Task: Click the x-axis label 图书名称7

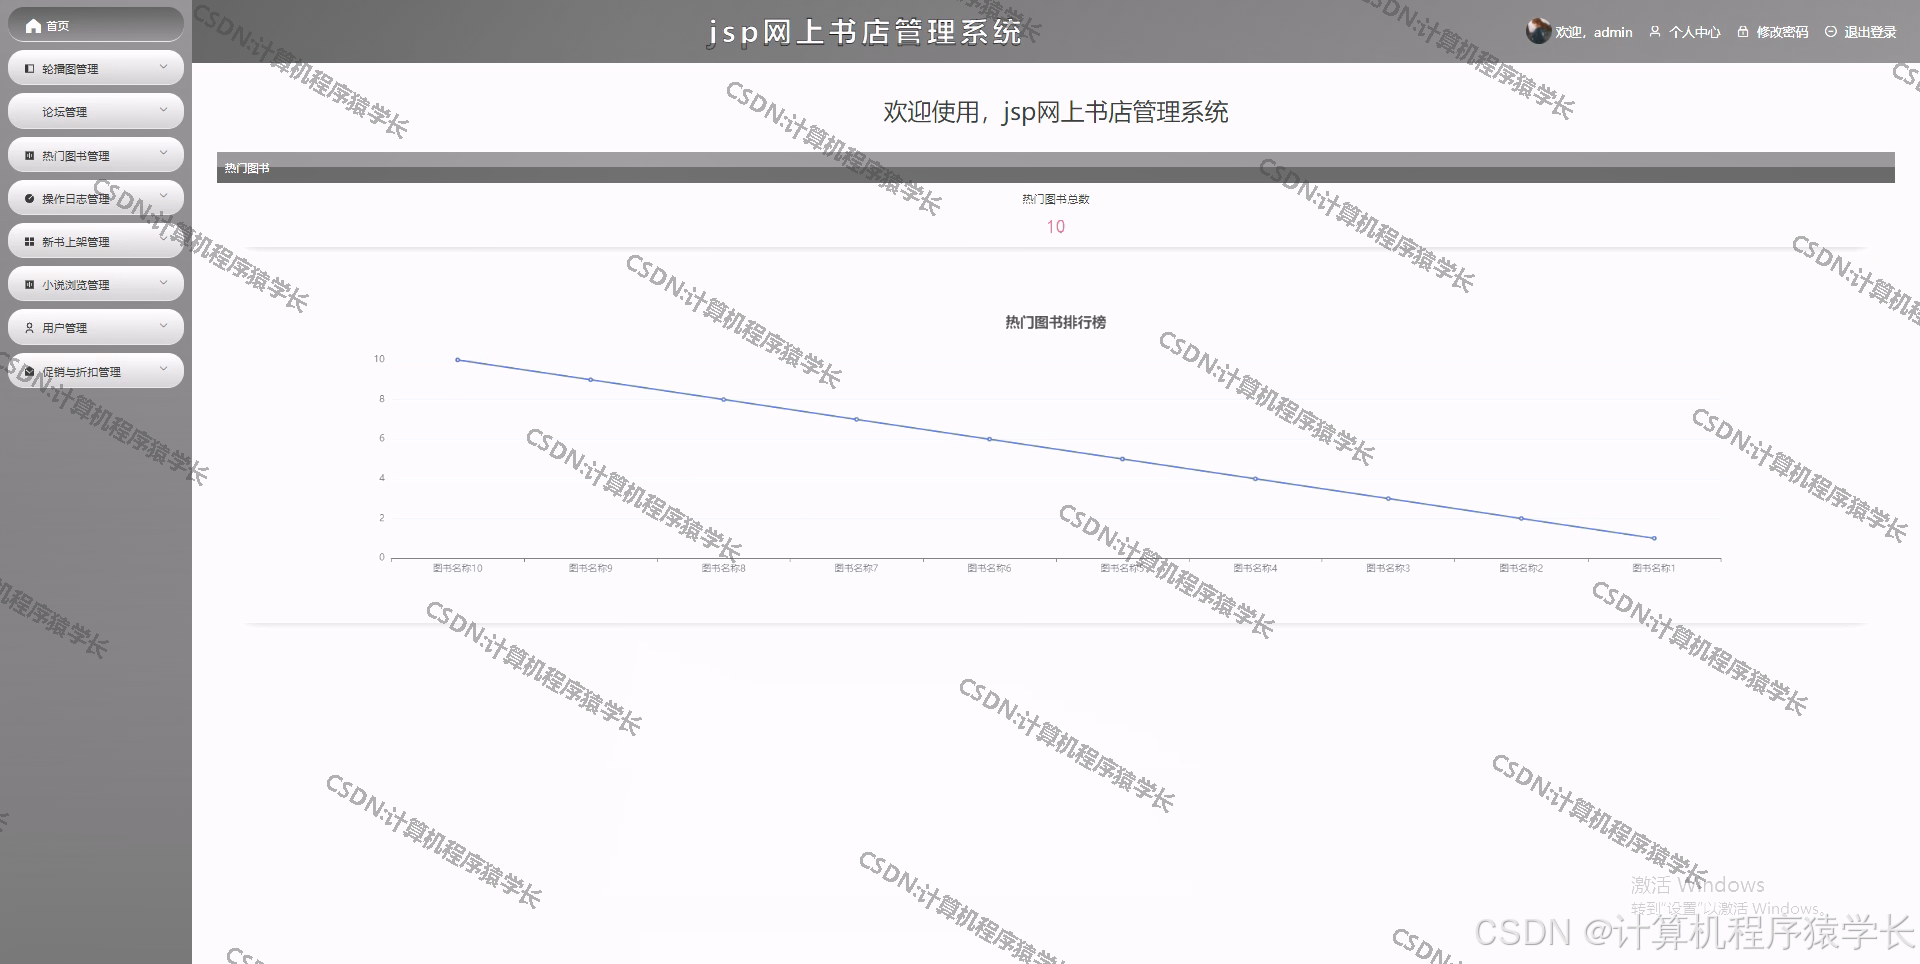Action: 857,568
